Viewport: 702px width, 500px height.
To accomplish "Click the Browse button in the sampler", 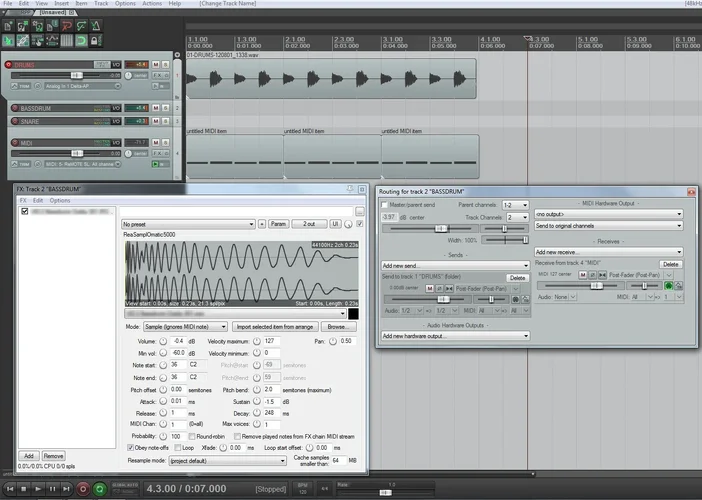I will [338, 327].
